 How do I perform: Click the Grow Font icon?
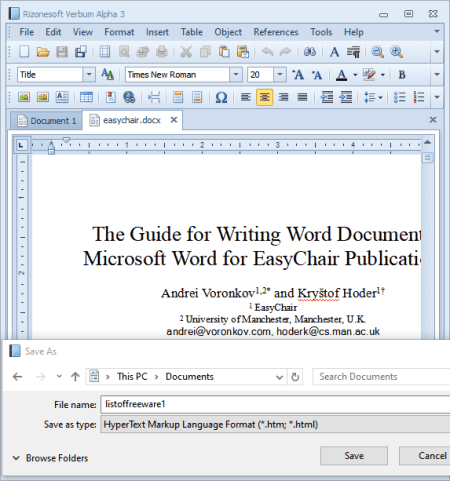pyautogui.click(x=298, y=75)
